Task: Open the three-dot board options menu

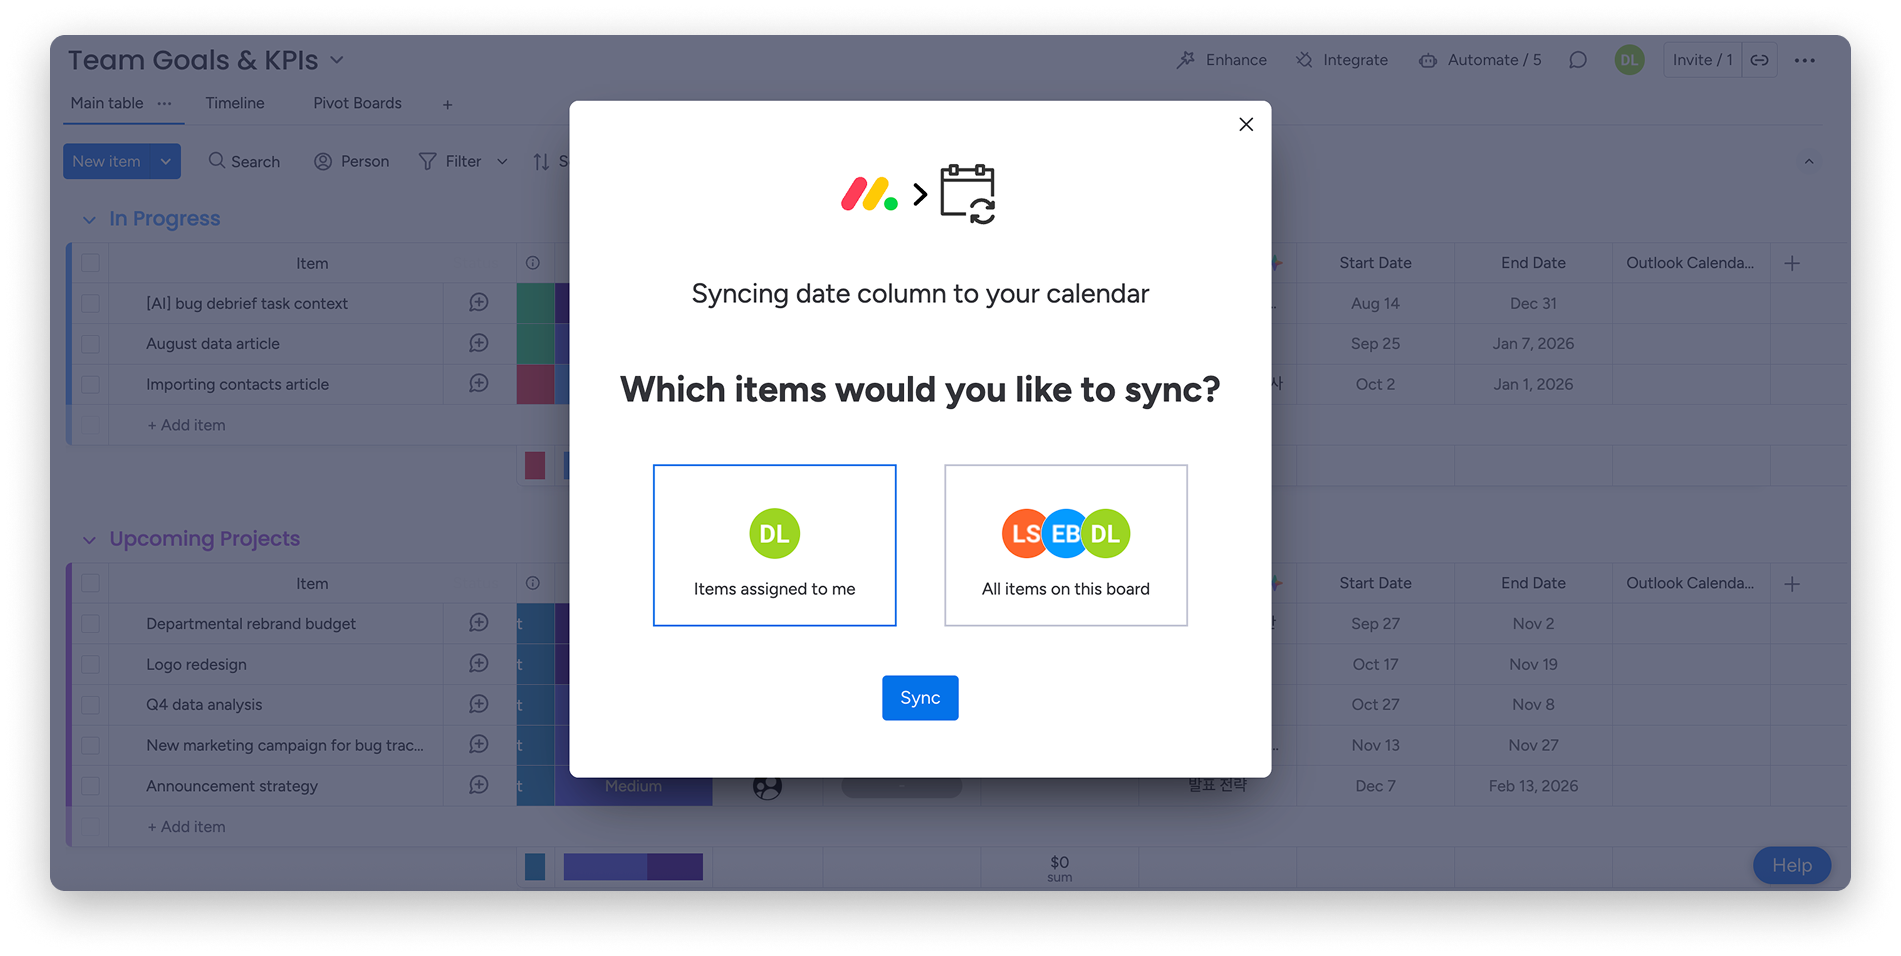Action: pyautogui.click(x=1805, y=60)
